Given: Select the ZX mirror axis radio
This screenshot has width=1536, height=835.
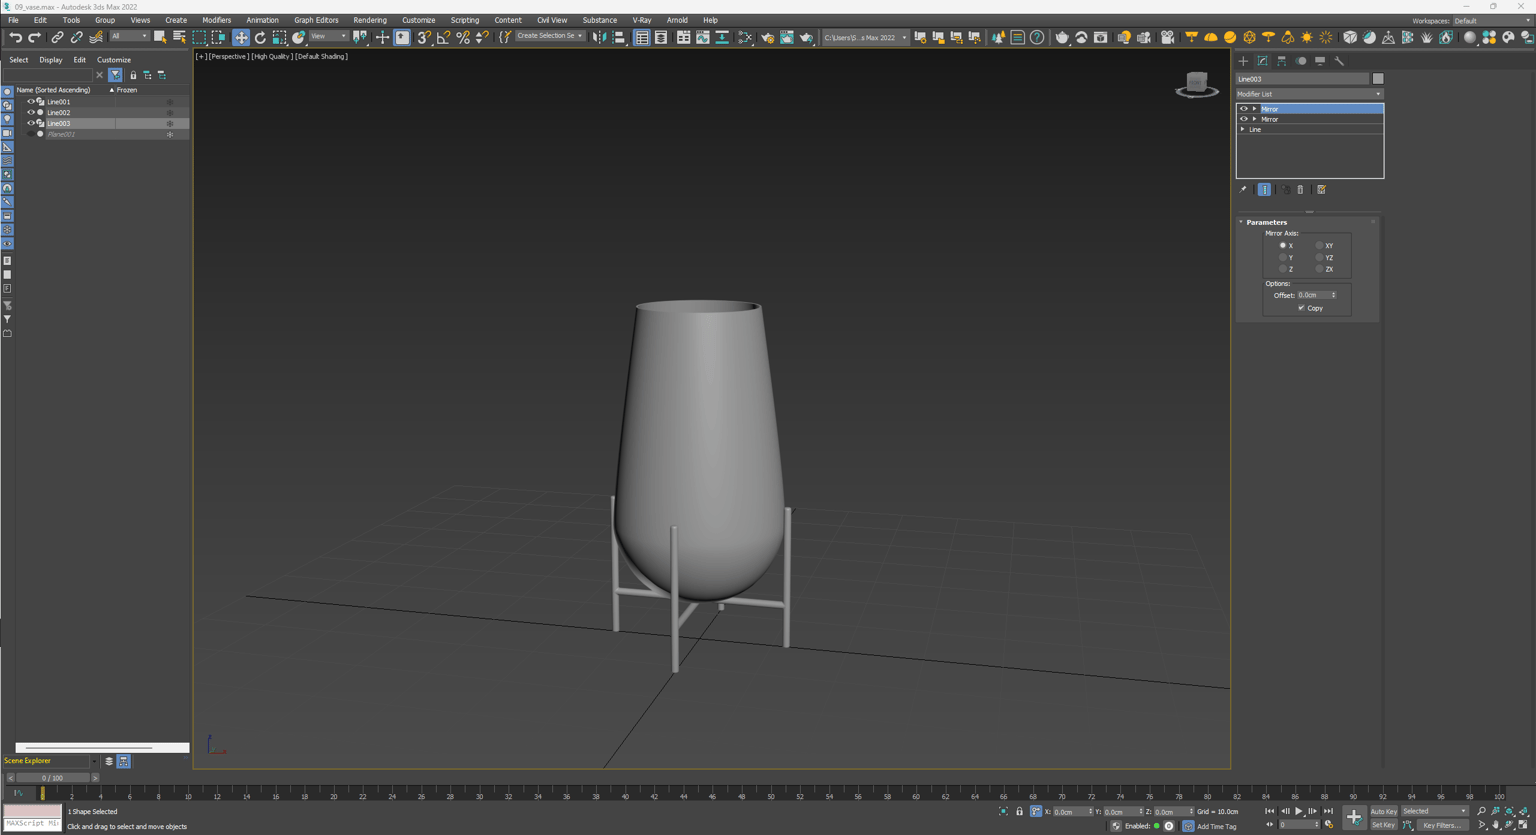Looking at the screenshot, I should click(1320, 269).
